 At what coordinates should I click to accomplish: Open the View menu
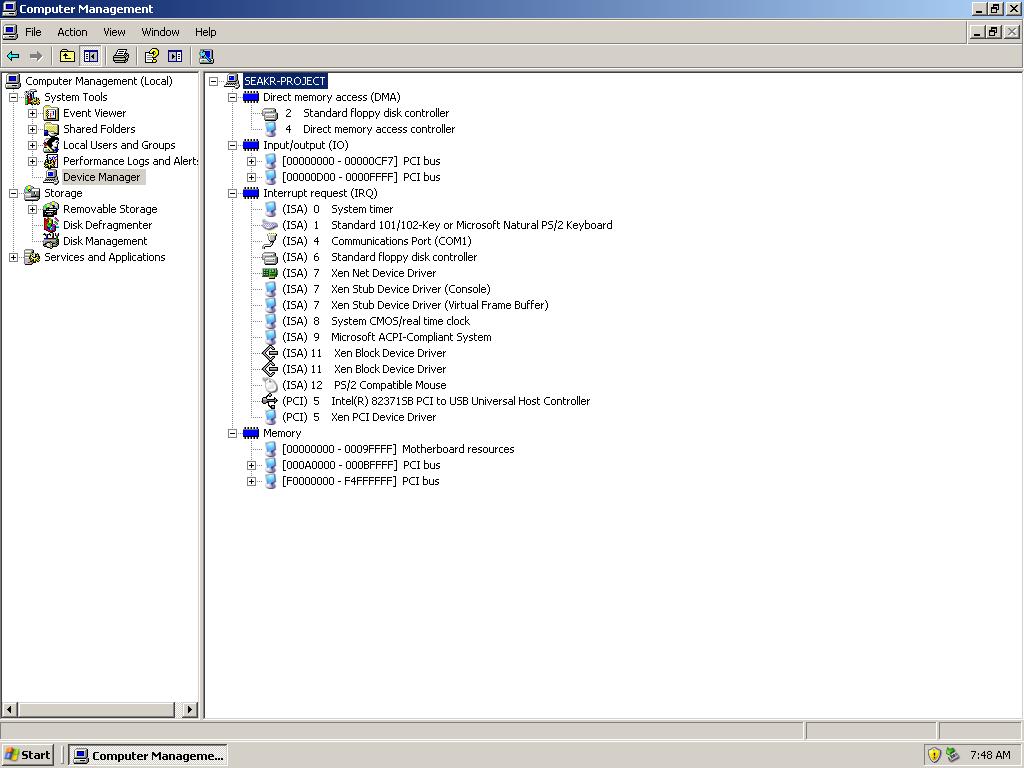point(114,32)
